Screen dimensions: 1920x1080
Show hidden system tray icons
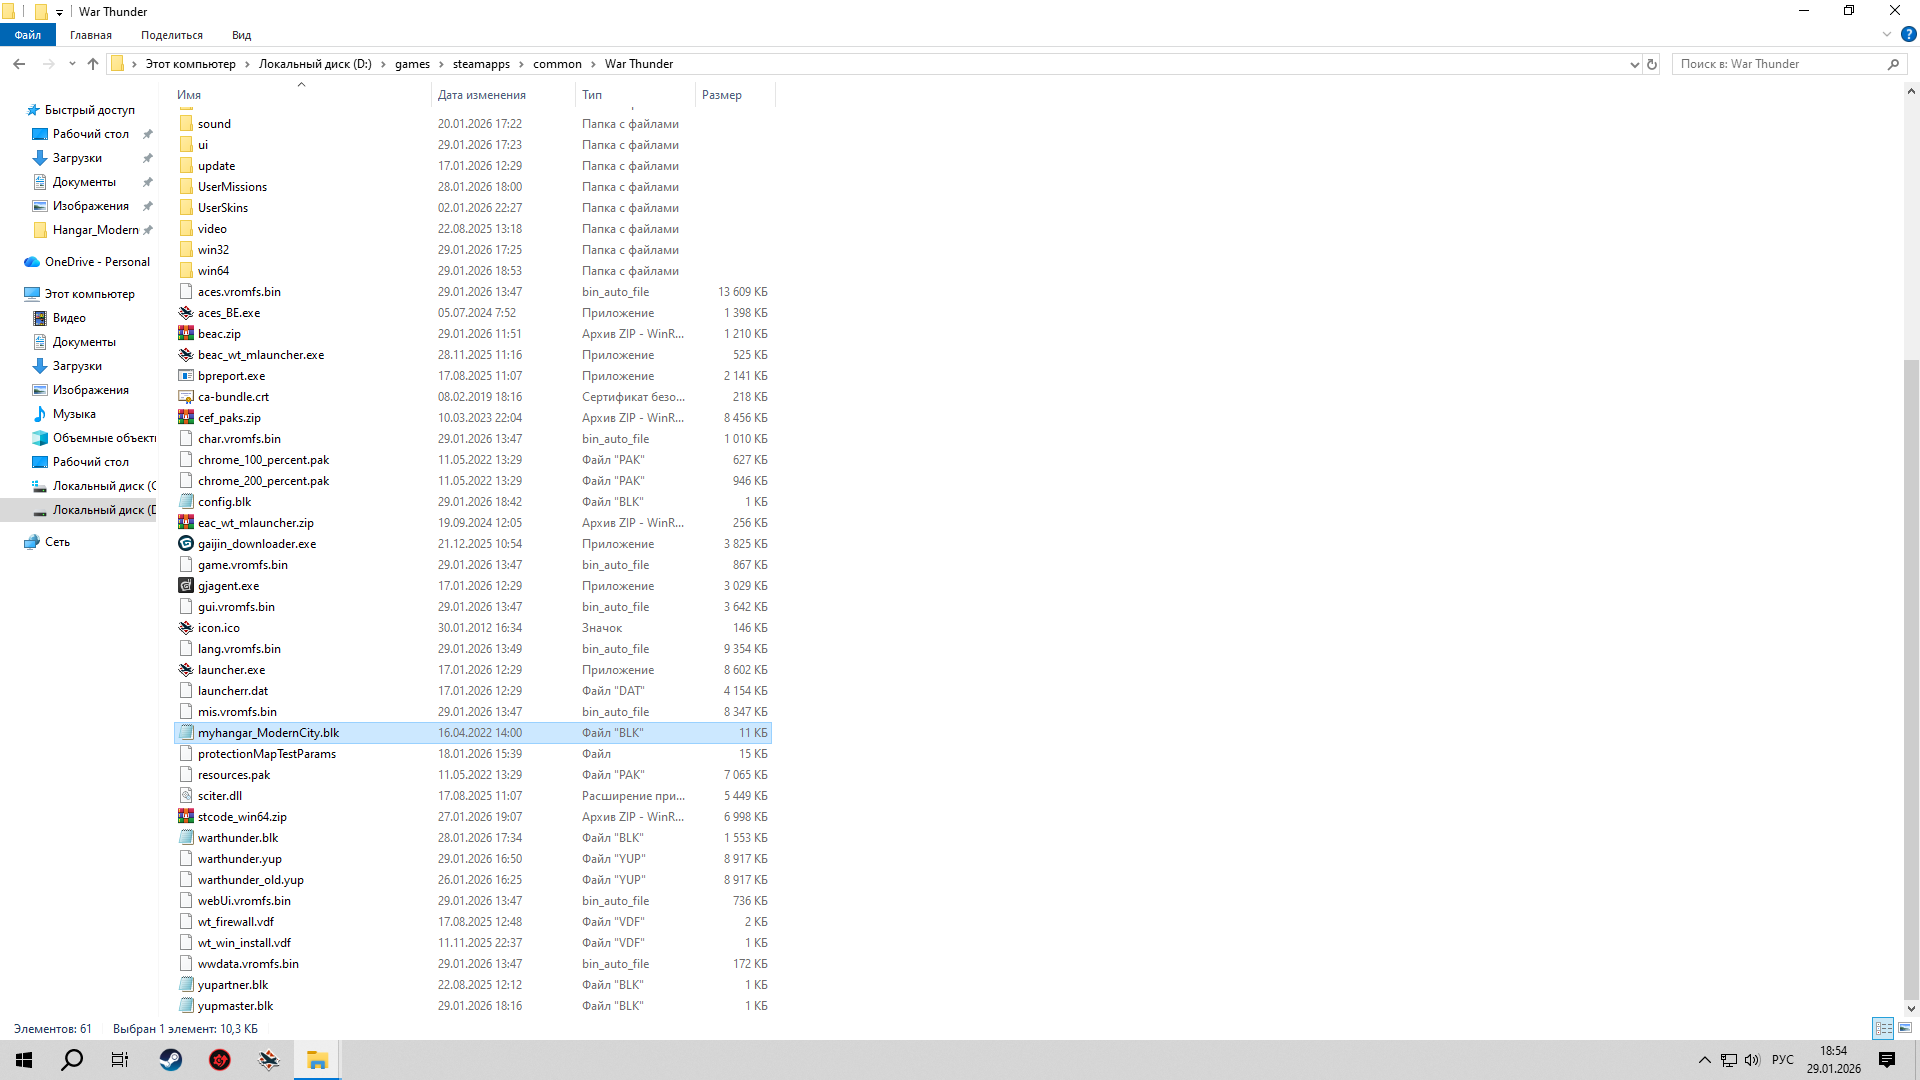(1704, 1060)
